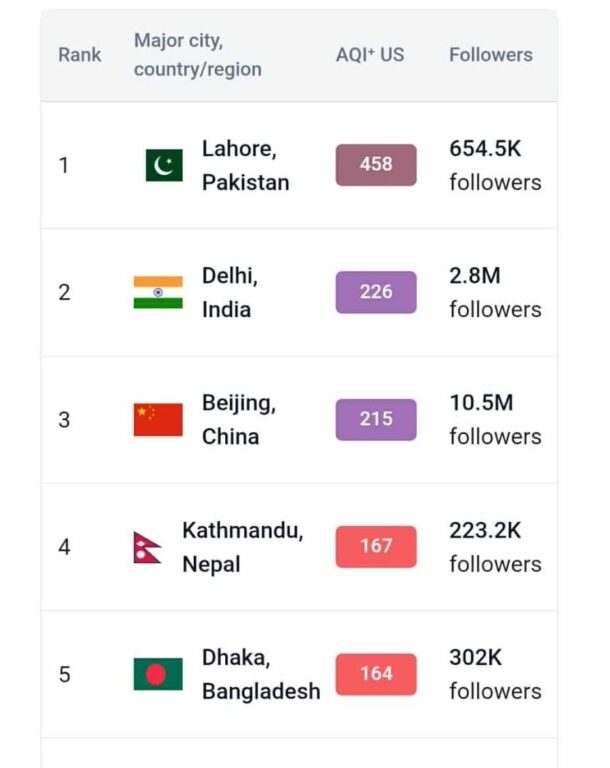Open the Delhi, India city link
The width and height of the screenshot is (610, 768).
pyautogui.click(x=230, y=292)
